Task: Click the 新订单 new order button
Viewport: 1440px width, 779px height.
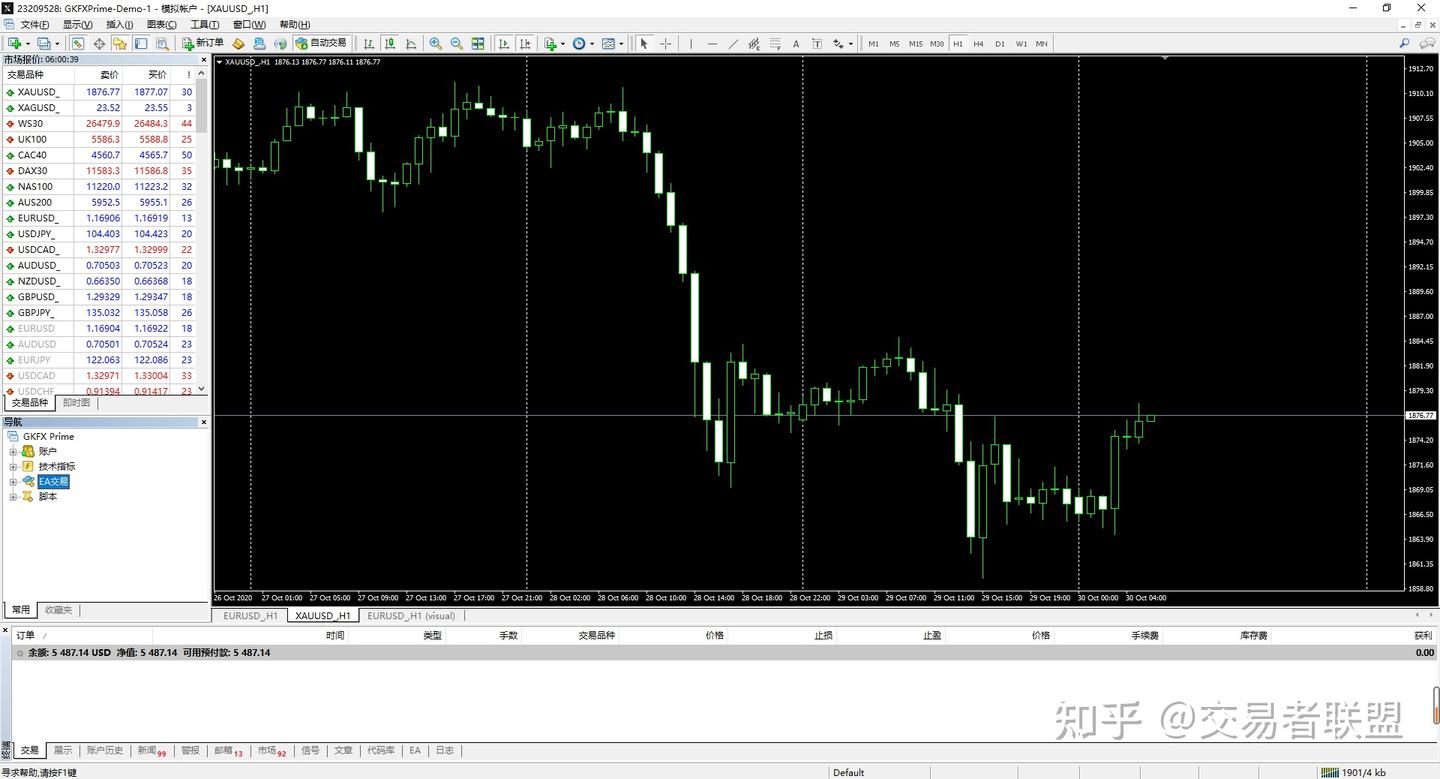Action: 203,43
